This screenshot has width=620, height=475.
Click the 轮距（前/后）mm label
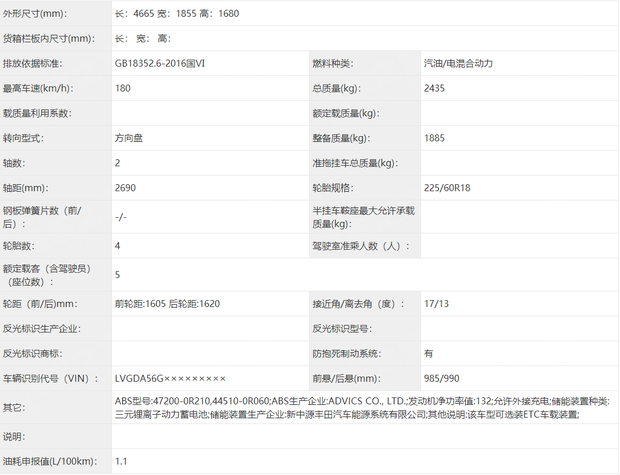coord(40,304)
